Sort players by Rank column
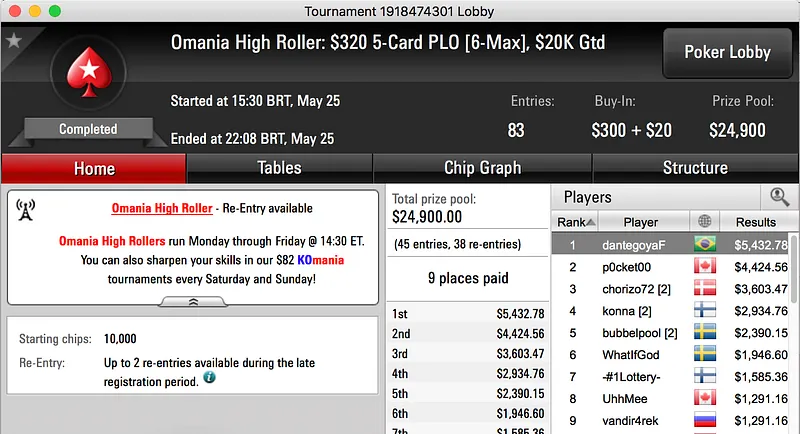The height and width of the screenshot is (434, 800). [x=576, y=222]
